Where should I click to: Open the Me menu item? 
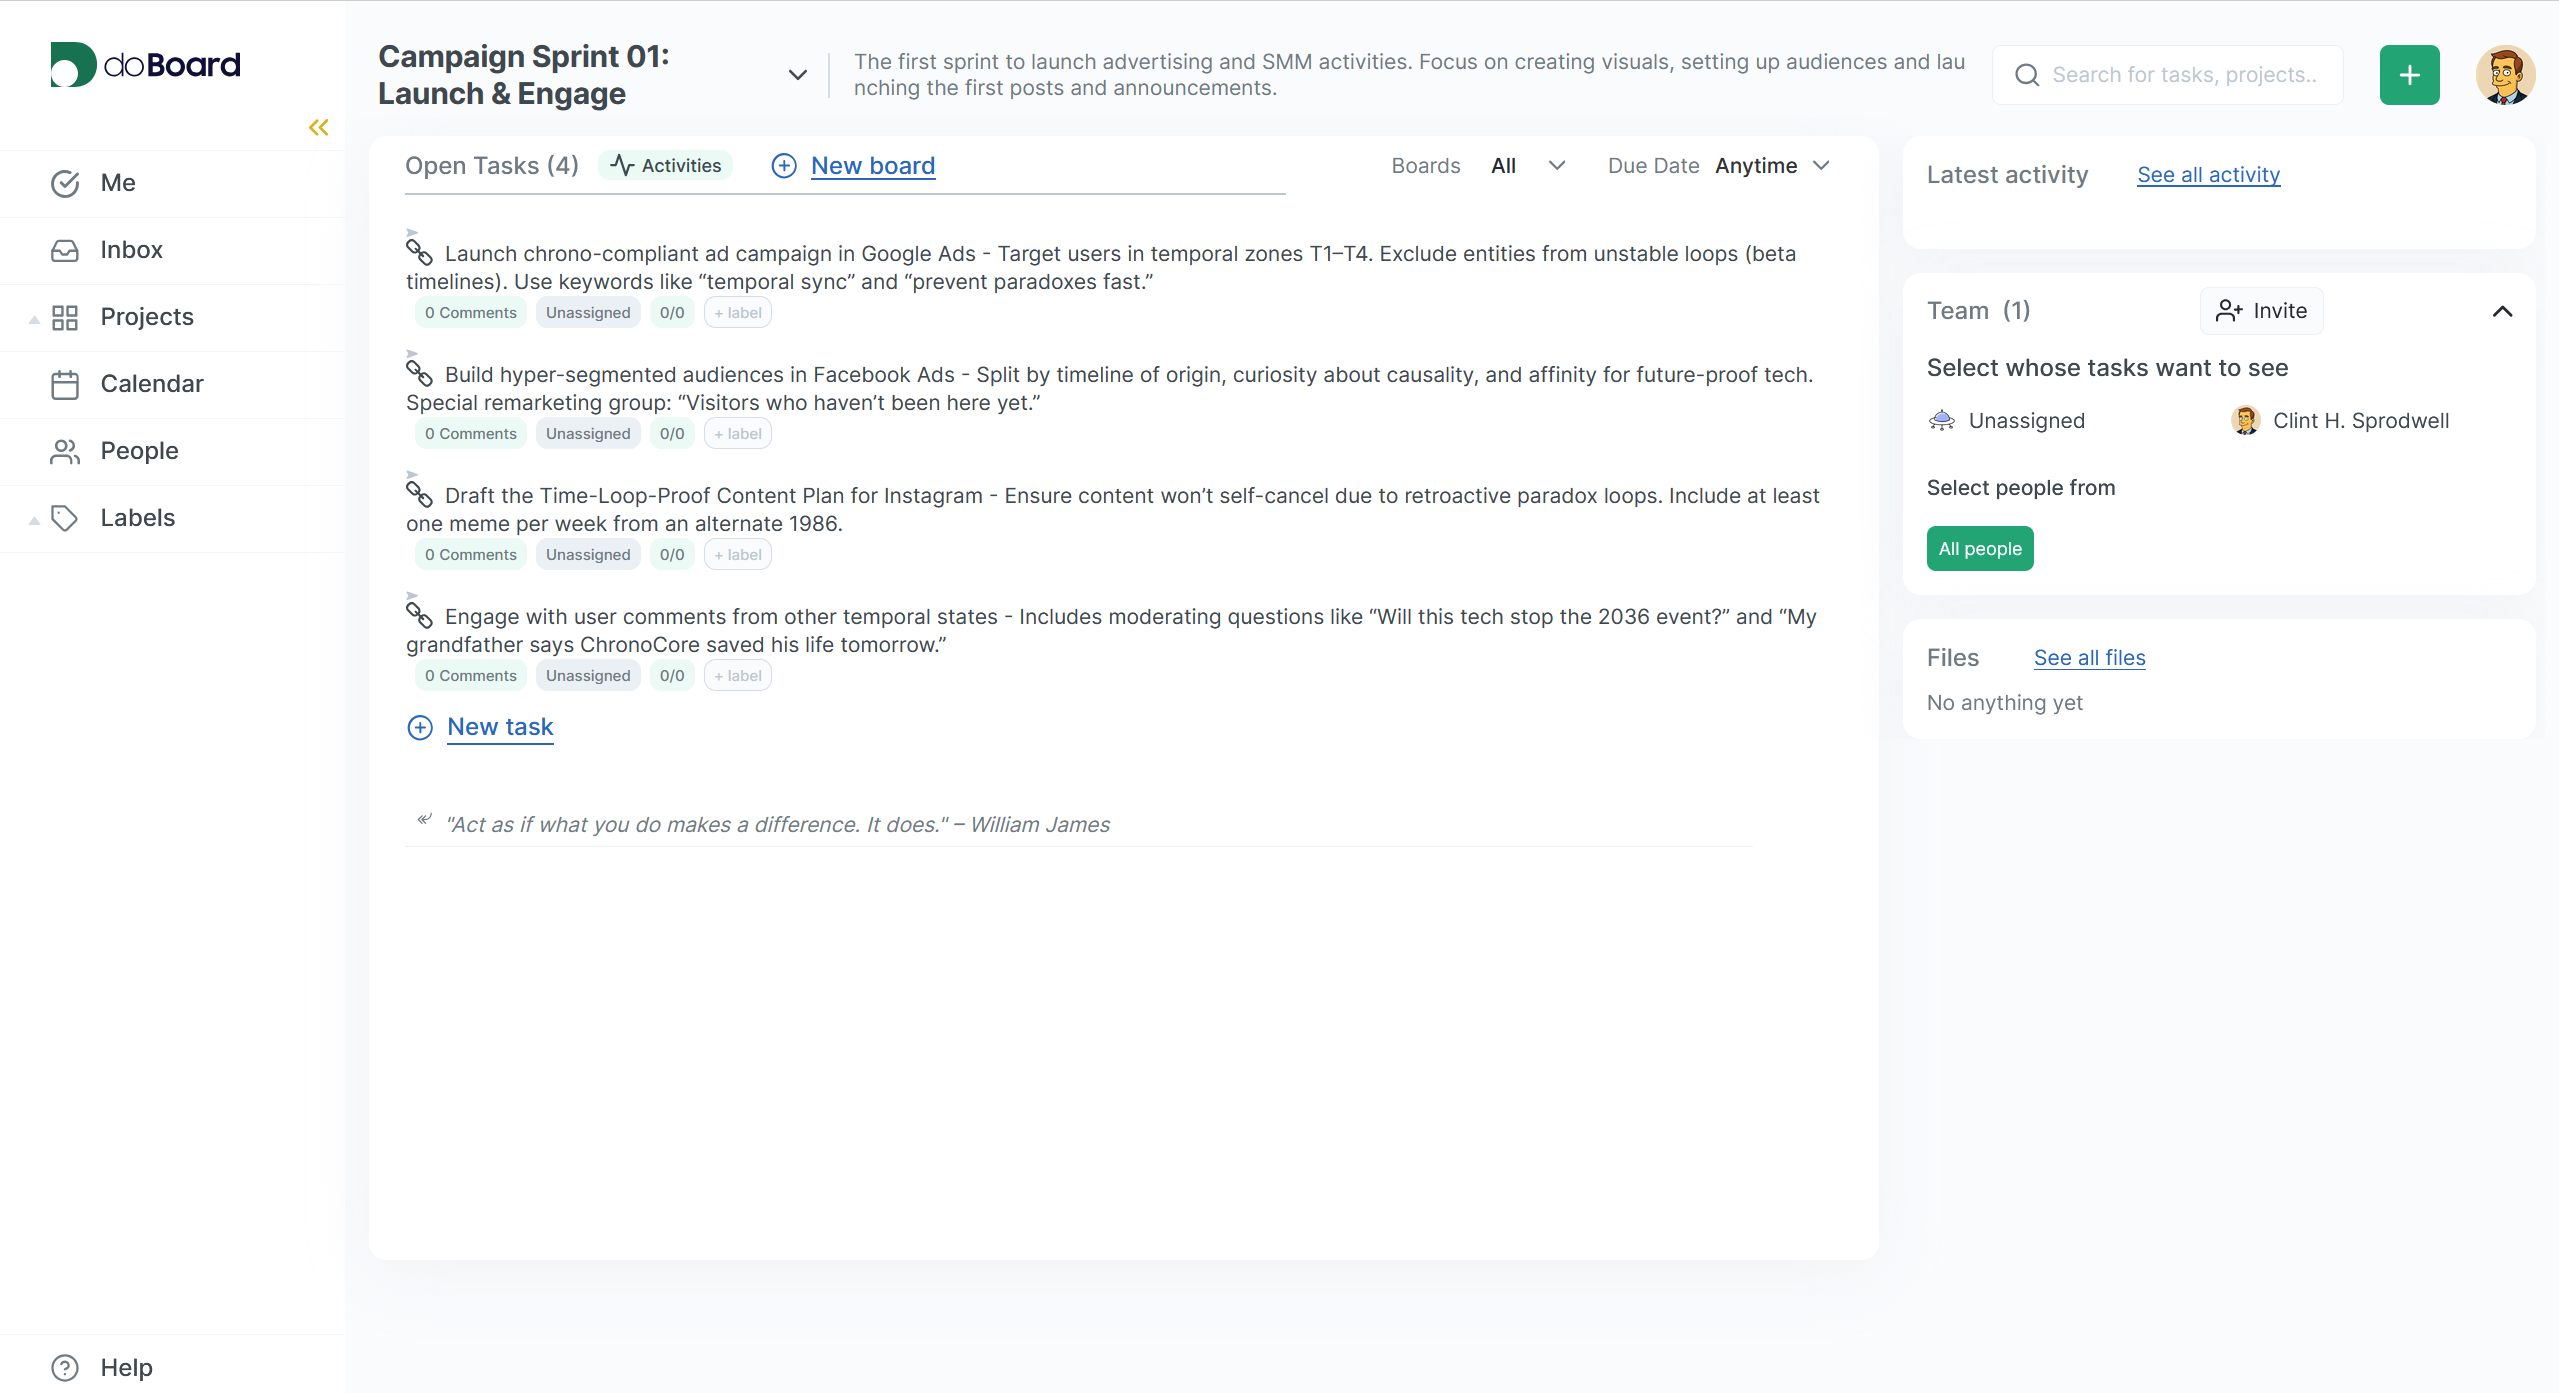coord(118,183)
